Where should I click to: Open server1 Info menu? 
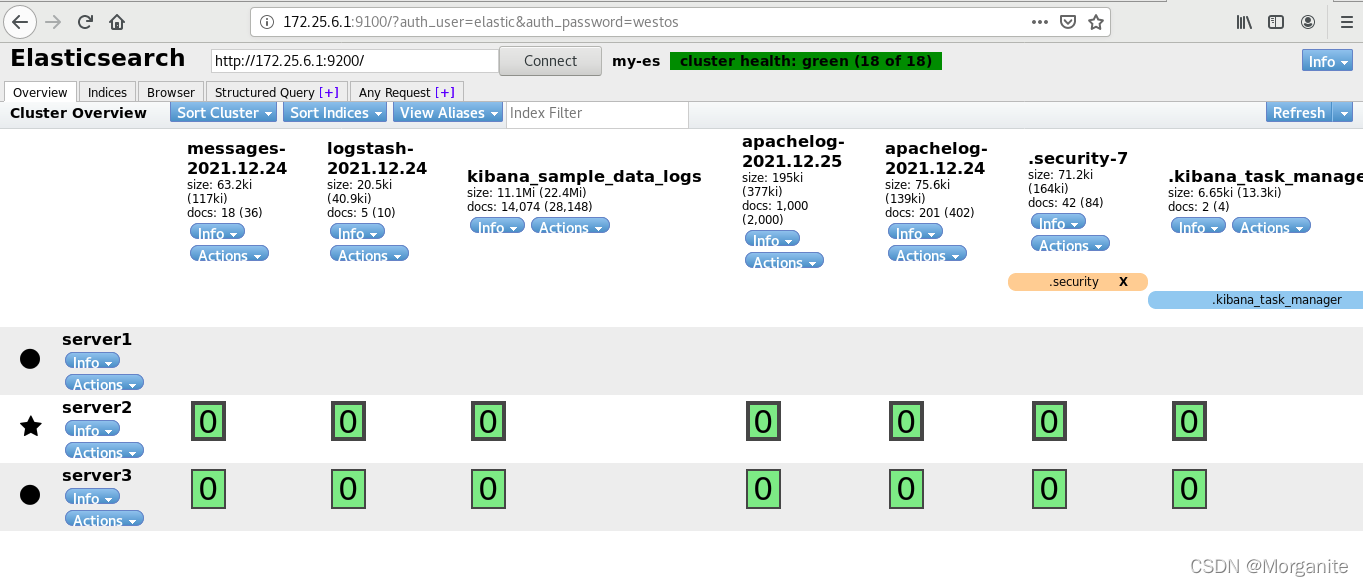click(x=92, y=362)
